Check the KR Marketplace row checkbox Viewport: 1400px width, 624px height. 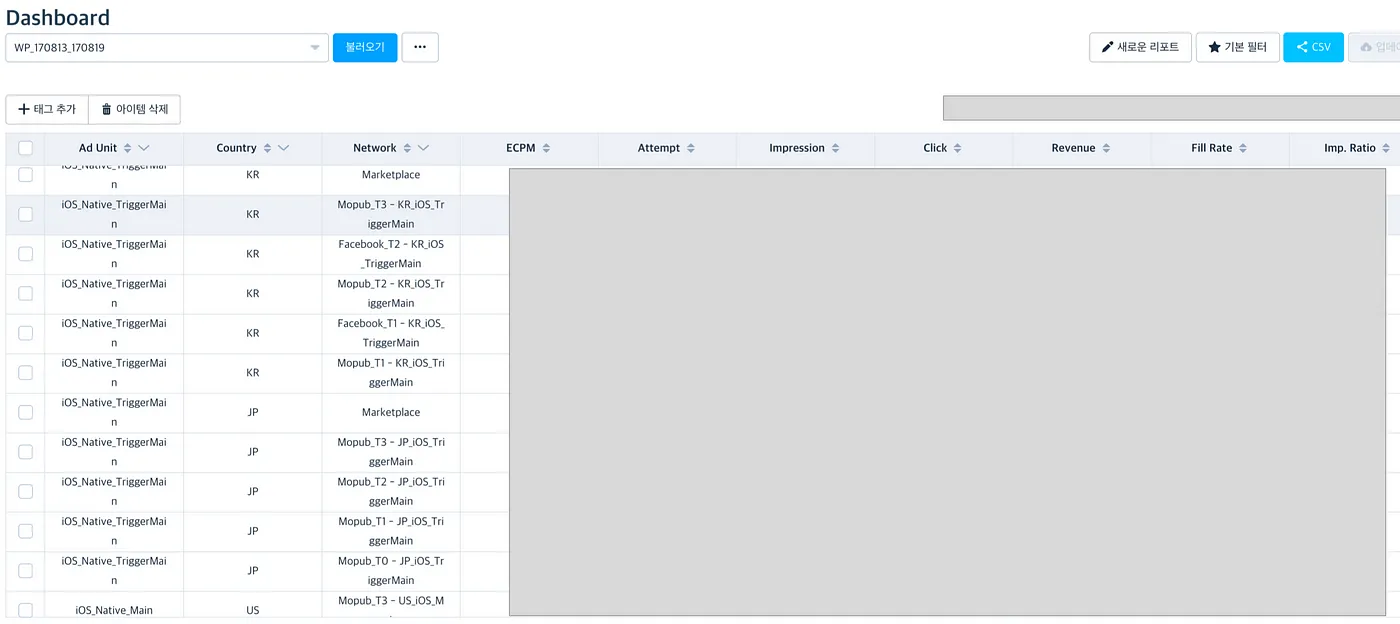(x=25, y=175)
